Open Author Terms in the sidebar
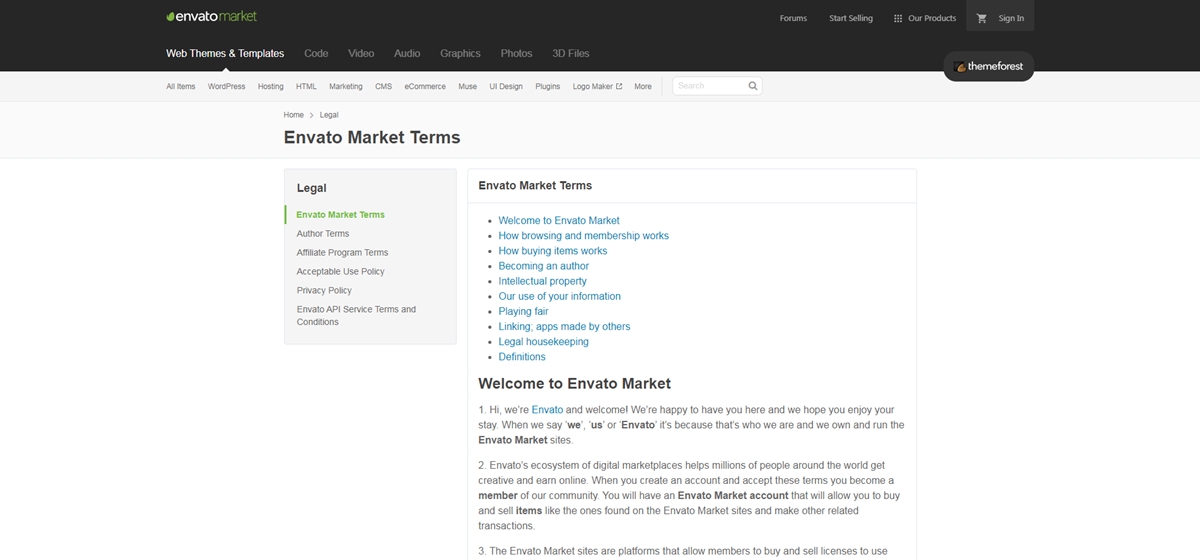 323,234
